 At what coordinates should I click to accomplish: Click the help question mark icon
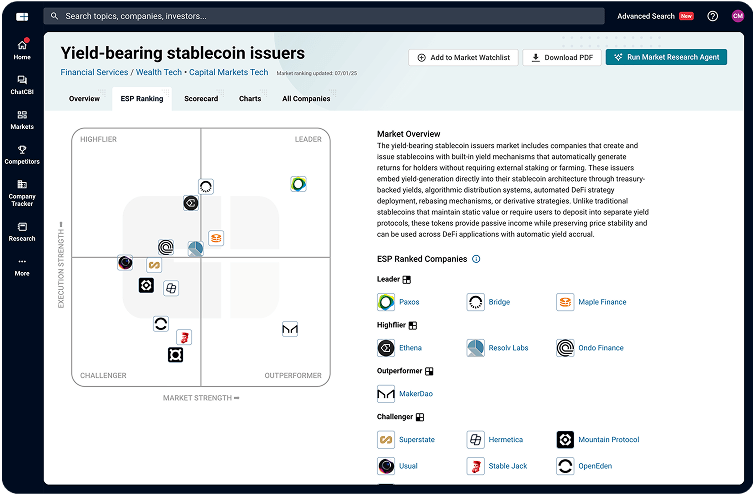(x=713, y=16)
